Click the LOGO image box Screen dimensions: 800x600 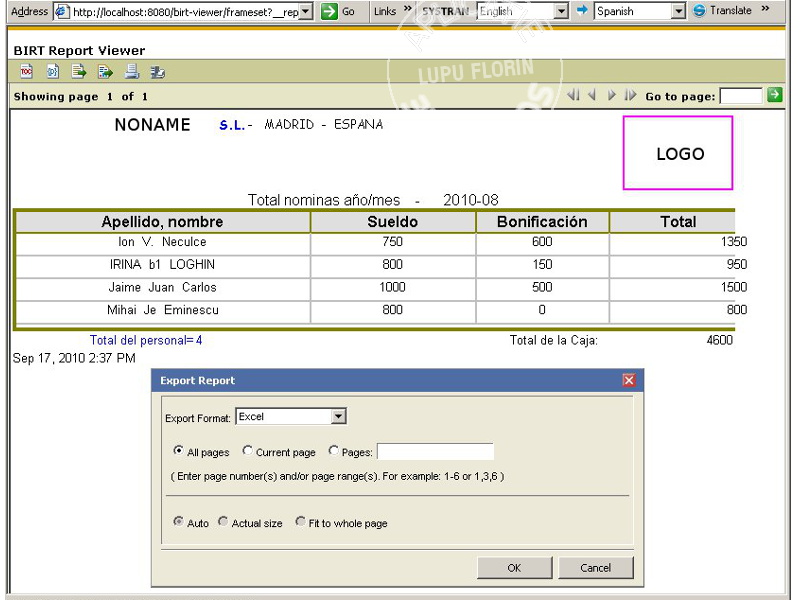[x=678, y=153]
